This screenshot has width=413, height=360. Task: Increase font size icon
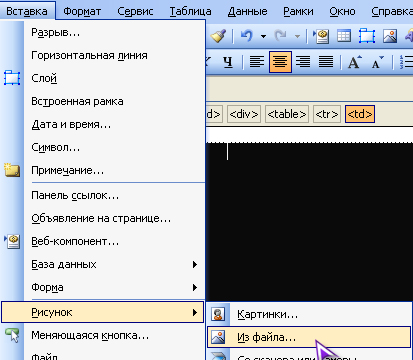click(x=354, y=62)
